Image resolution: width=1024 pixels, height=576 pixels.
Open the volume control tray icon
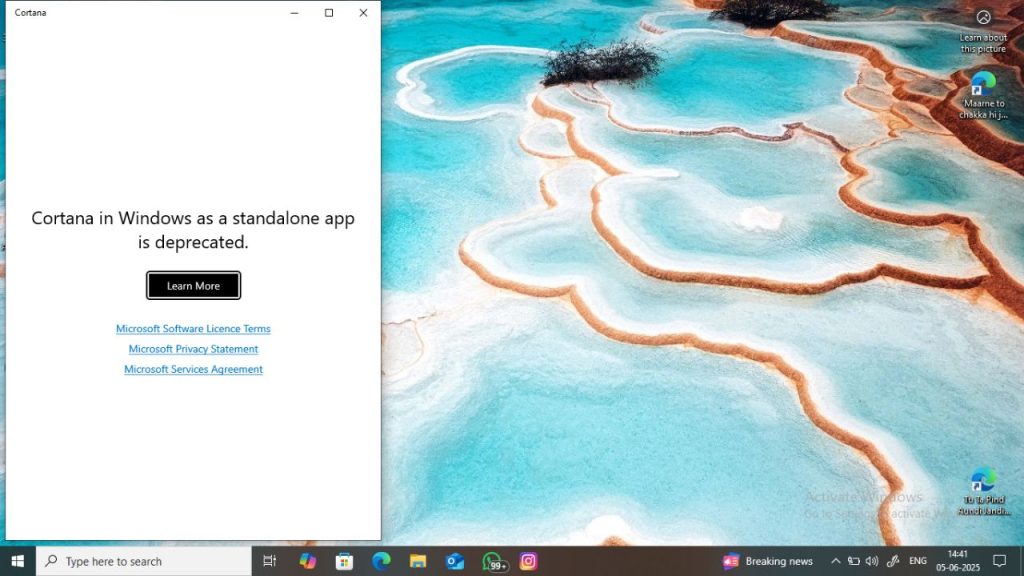(x=872, y=561)
